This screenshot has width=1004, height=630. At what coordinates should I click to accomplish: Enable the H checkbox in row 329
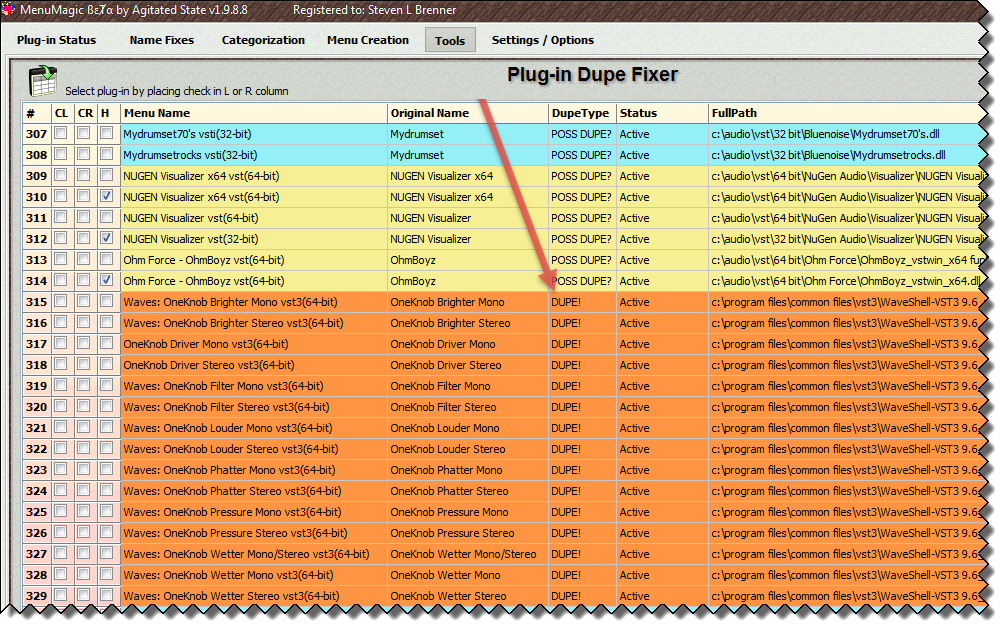107,595
